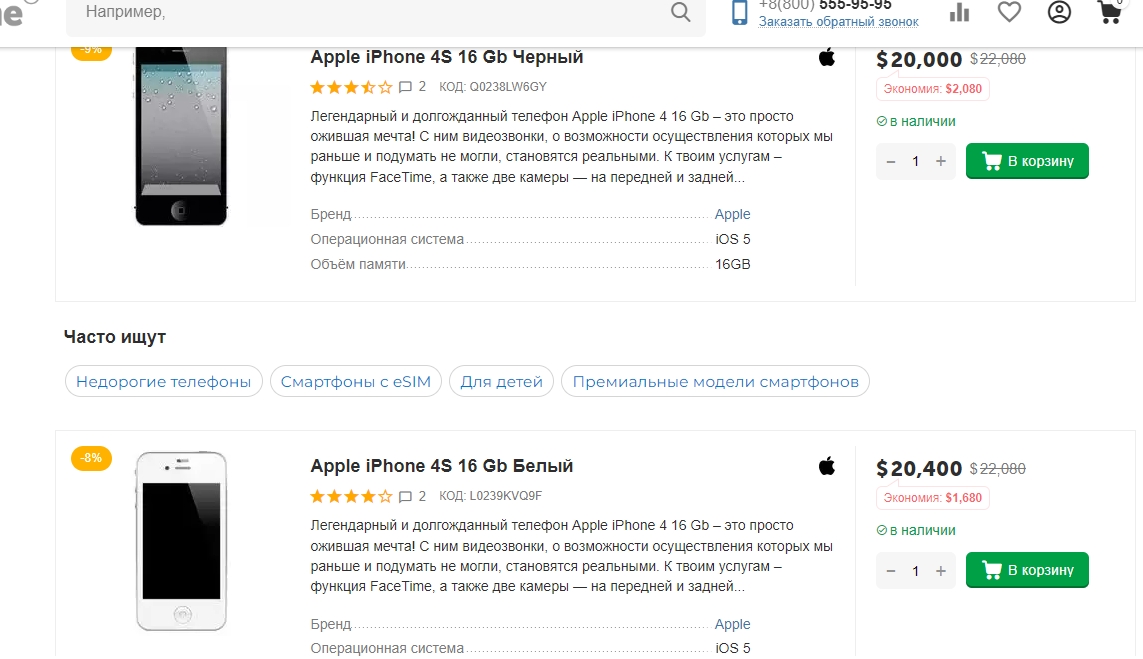Click the search input field
This screenshot has height=659, width=1143.
pos(370,12)
